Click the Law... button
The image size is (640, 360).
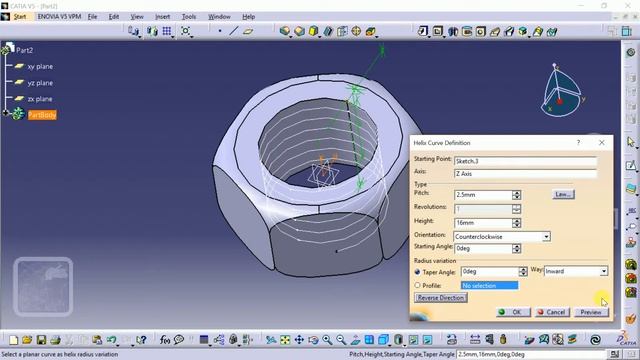(563, 195)
